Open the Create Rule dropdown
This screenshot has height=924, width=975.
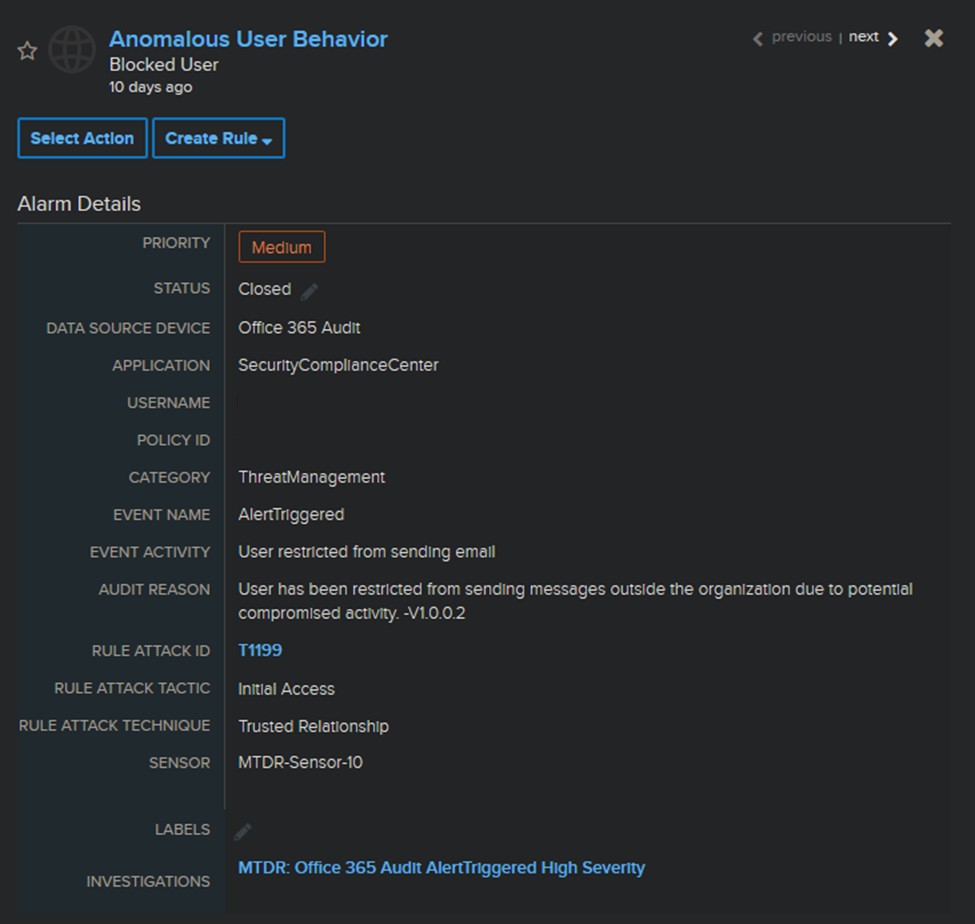218,138
